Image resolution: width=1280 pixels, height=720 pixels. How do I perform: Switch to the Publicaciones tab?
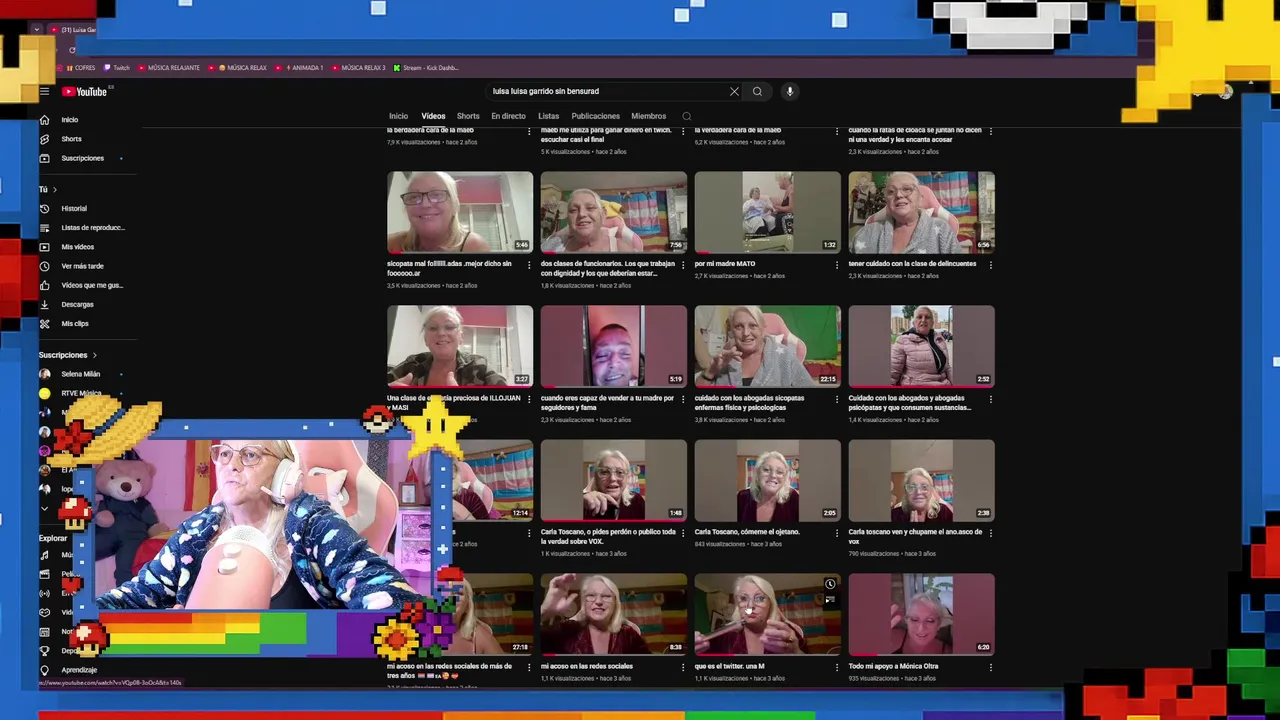pos(595,116)
